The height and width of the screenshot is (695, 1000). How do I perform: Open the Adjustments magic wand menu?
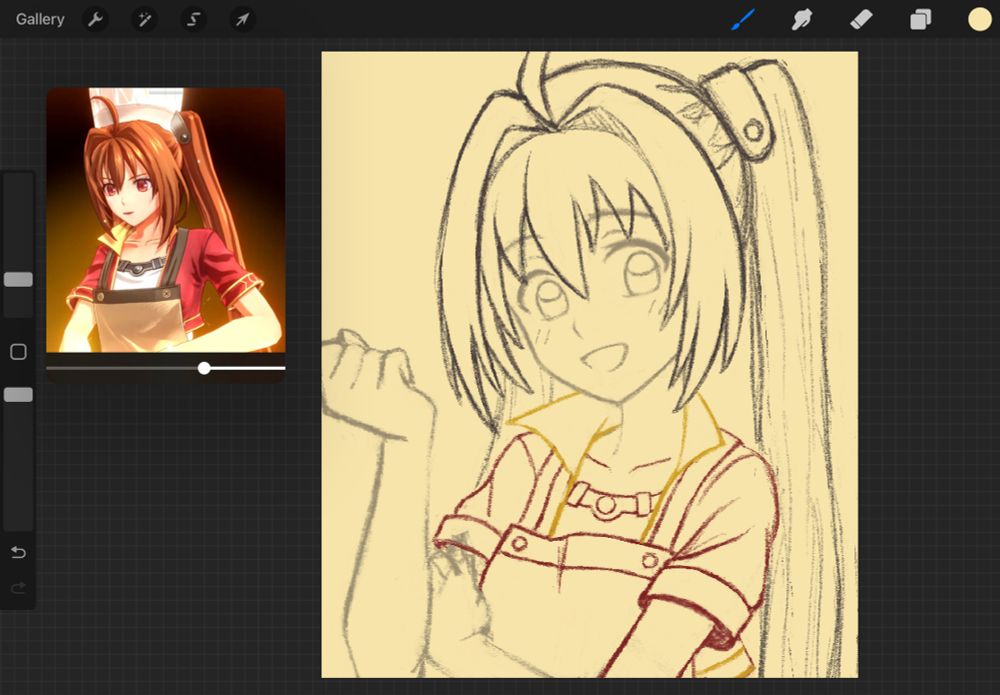click(144, 19)
